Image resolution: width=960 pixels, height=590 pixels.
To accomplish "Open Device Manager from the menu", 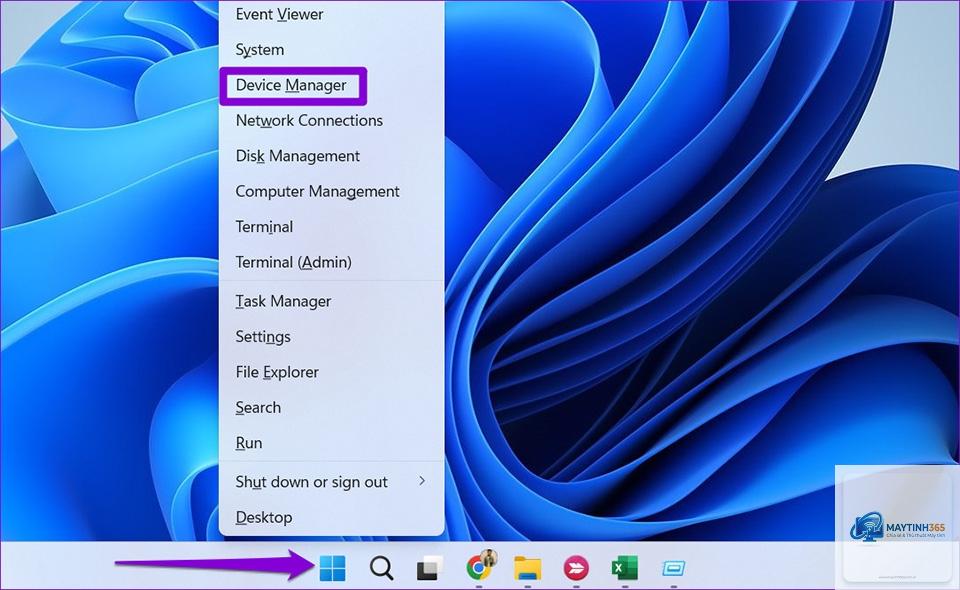I will [x=331, y=85].
